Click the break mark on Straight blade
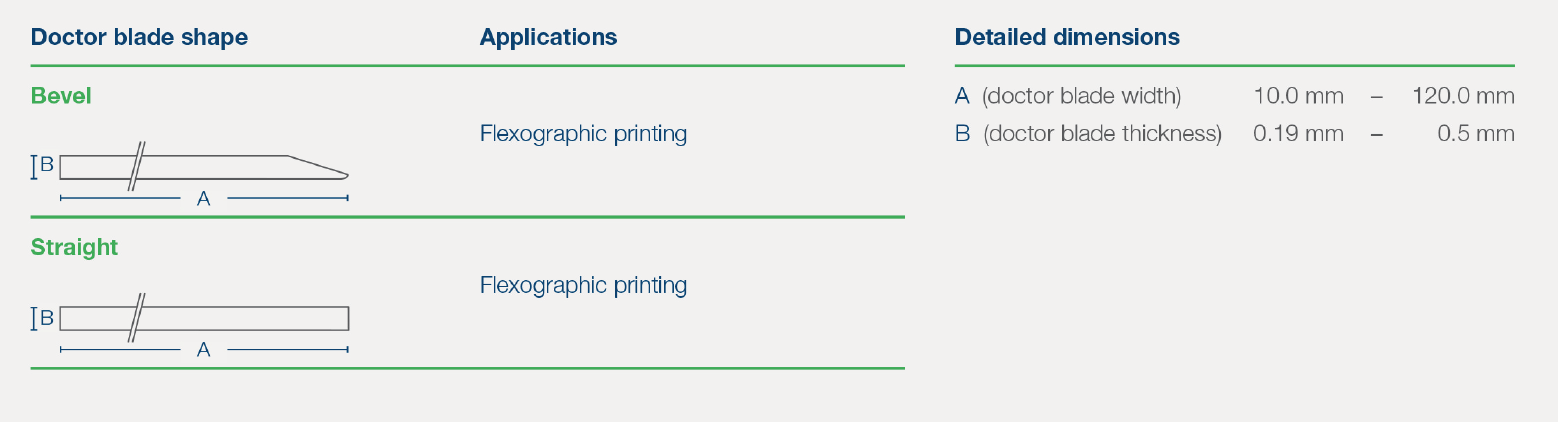The height and width of the screenshot is (422, 1558). pyautogui.click(x=137, y=318)
